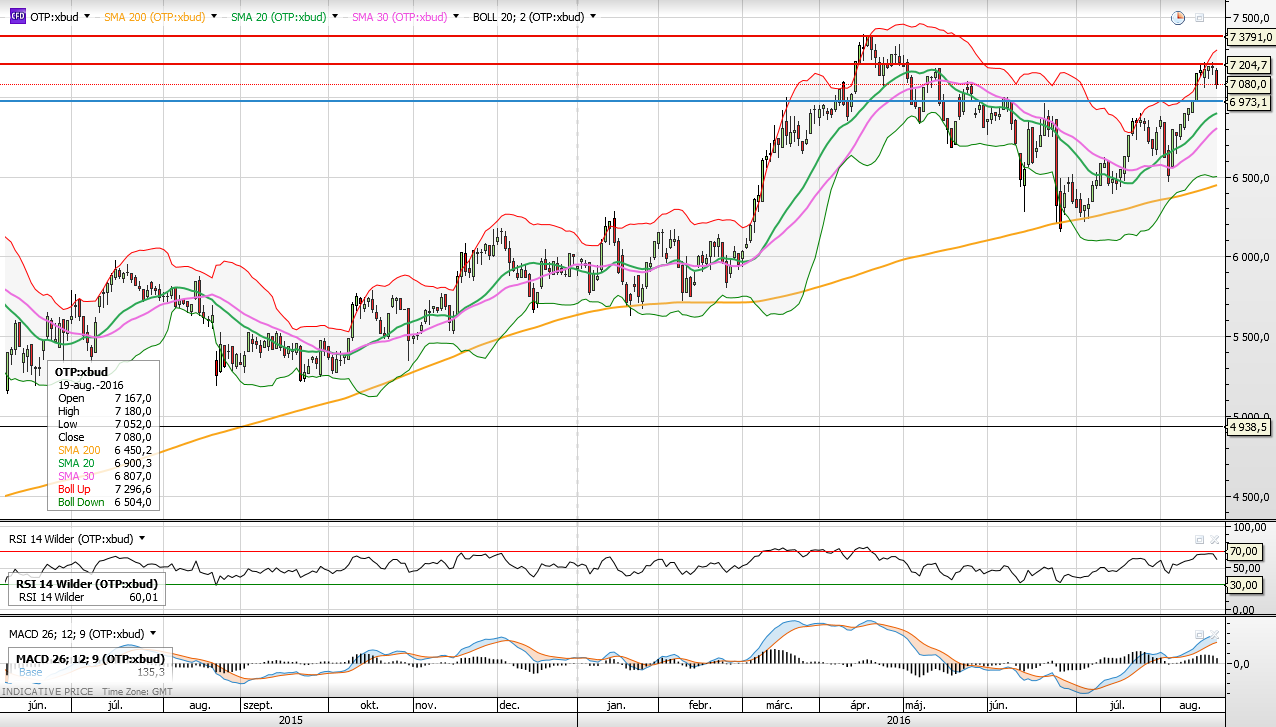Click the Boll Up 7 296,6 row
1276x727 pixels.
coord(105,489)
